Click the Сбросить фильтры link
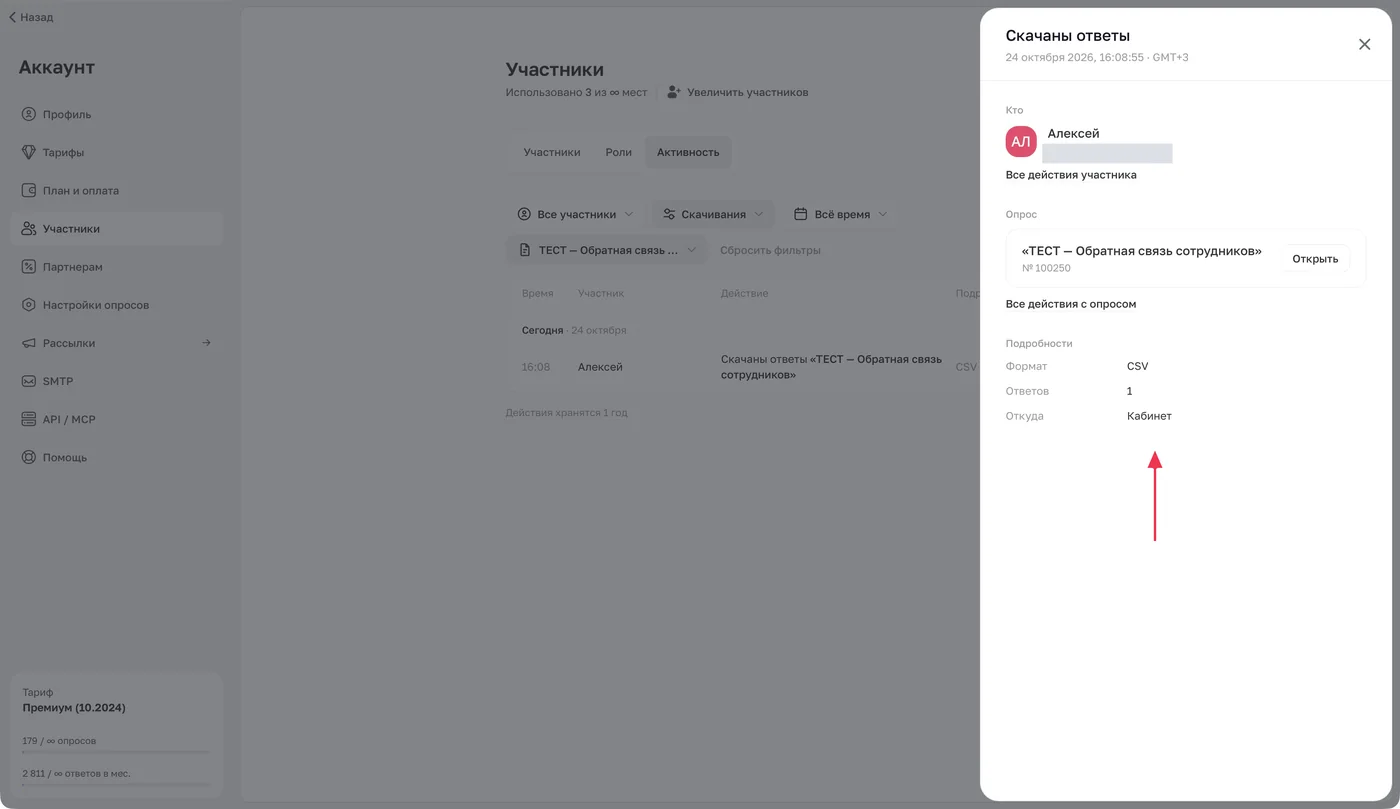This screenshot has height=809, width=1400. tap(770, 250)
